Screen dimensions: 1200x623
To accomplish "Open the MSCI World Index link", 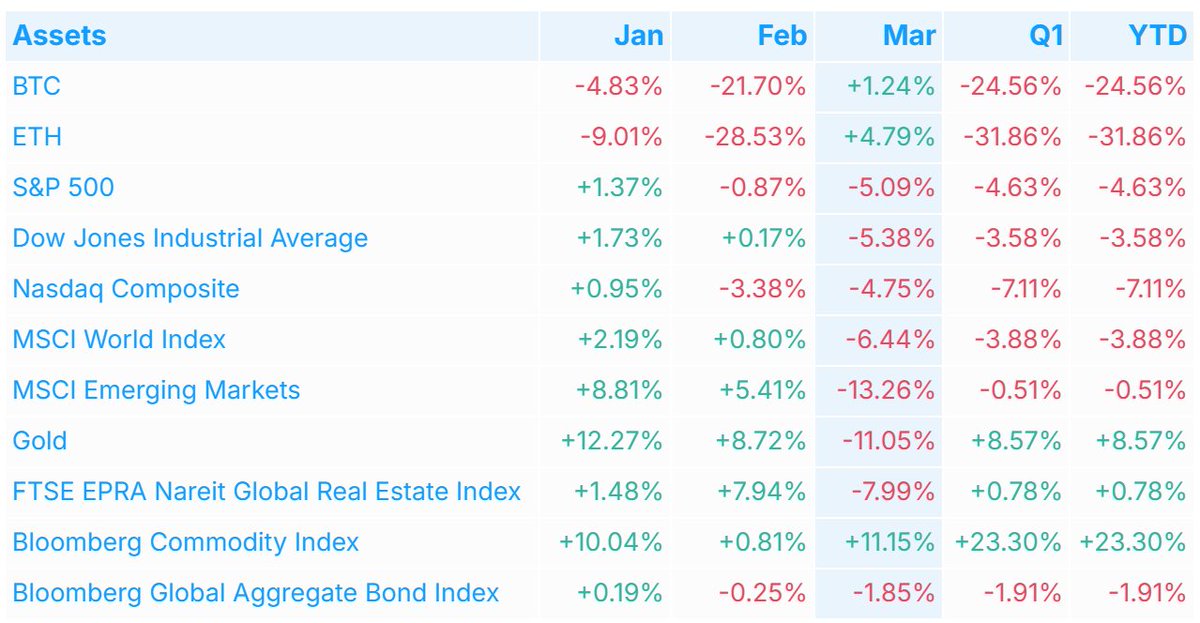I will [x=119, y=339].
